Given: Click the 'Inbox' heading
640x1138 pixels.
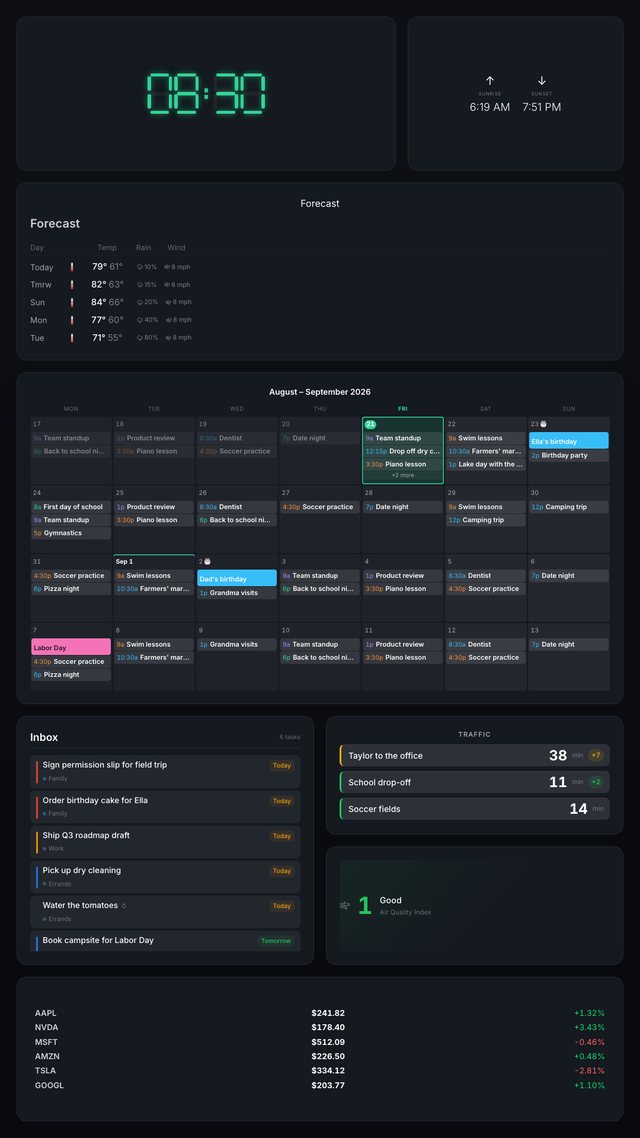Looking at the screenshot, I should point(44,737).
